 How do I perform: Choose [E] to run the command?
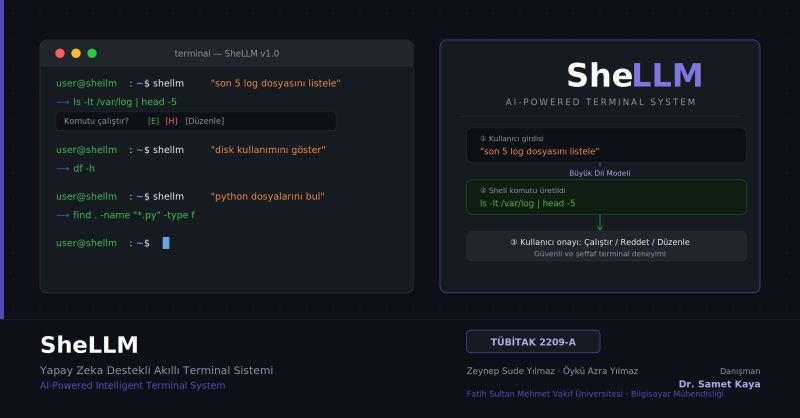(x=154, y=121)
